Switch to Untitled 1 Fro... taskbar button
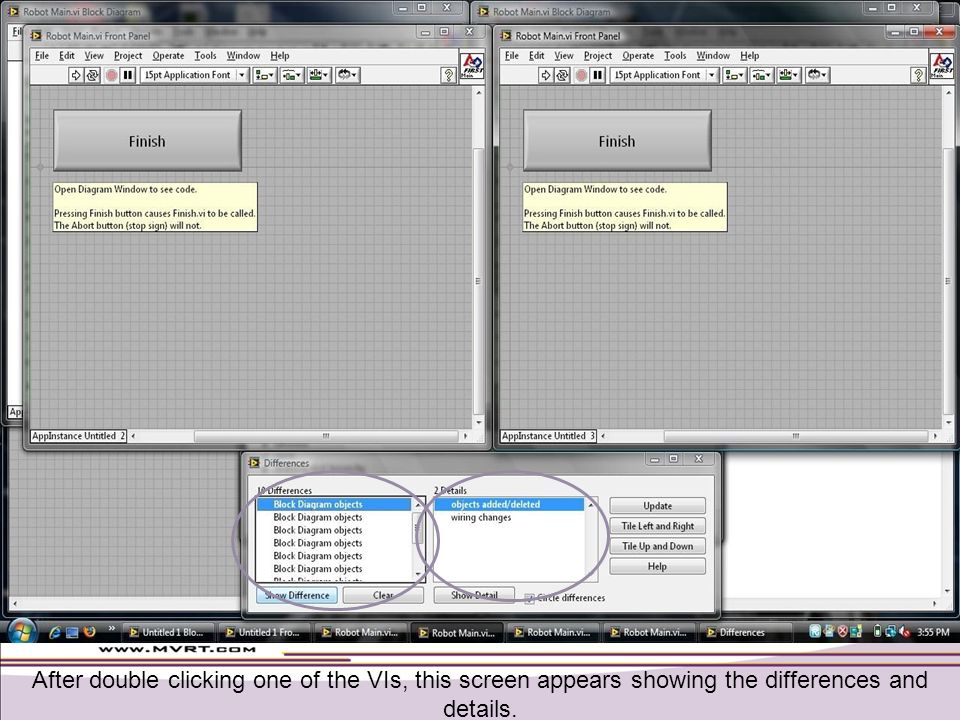 click(x=264, y=632)
